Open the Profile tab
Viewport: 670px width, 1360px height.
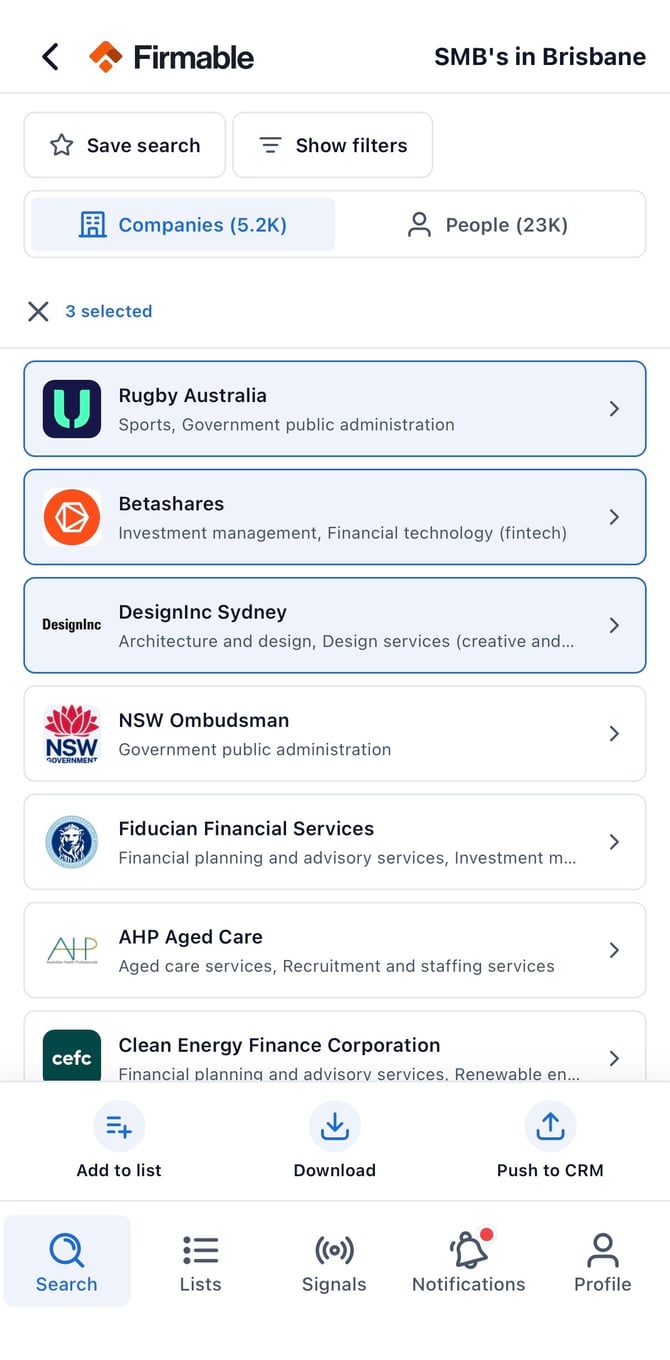click(603, 1261)
